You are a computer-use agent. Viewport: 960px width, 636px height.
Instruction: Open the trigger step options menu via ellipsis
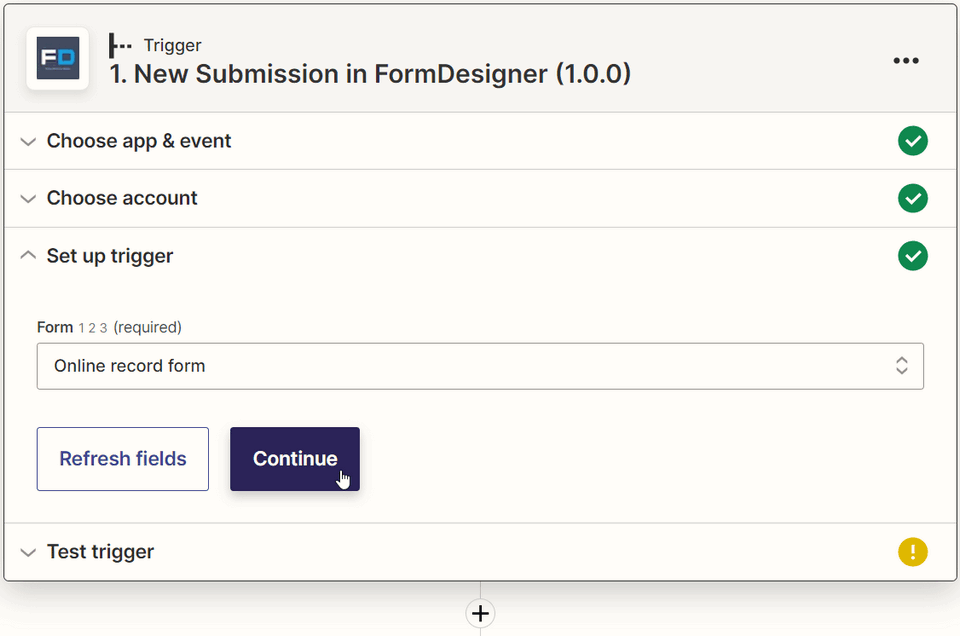point(906,60)
